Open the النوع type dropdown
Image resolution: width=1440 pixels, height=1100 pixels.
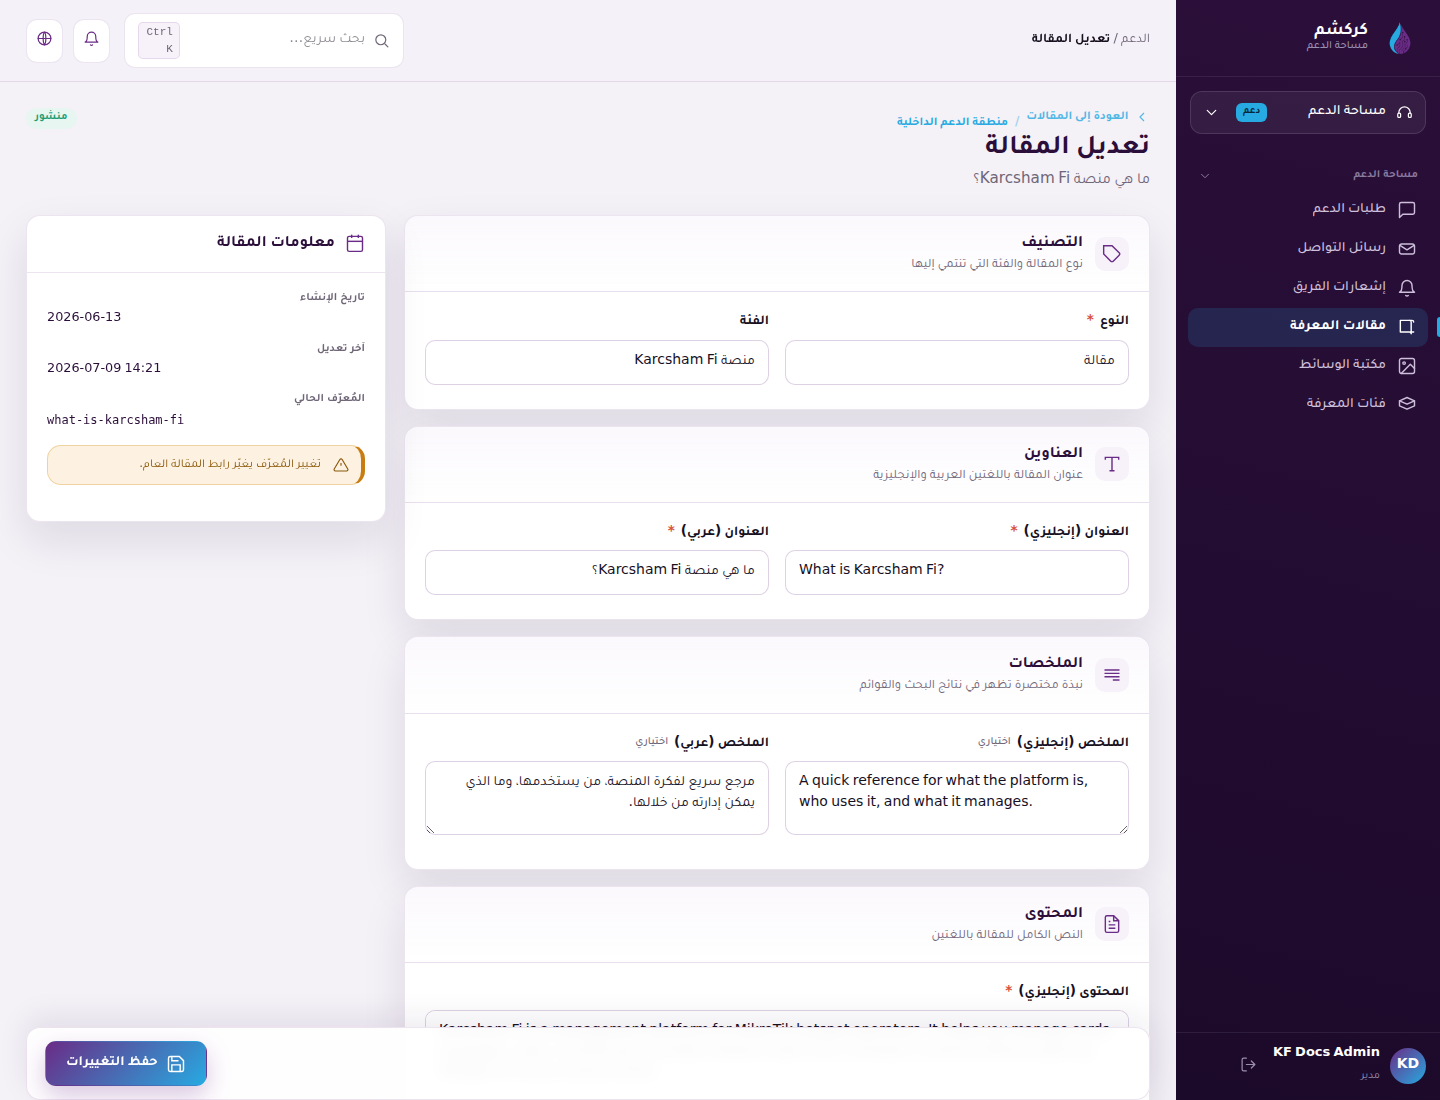(x=957, y=362)
